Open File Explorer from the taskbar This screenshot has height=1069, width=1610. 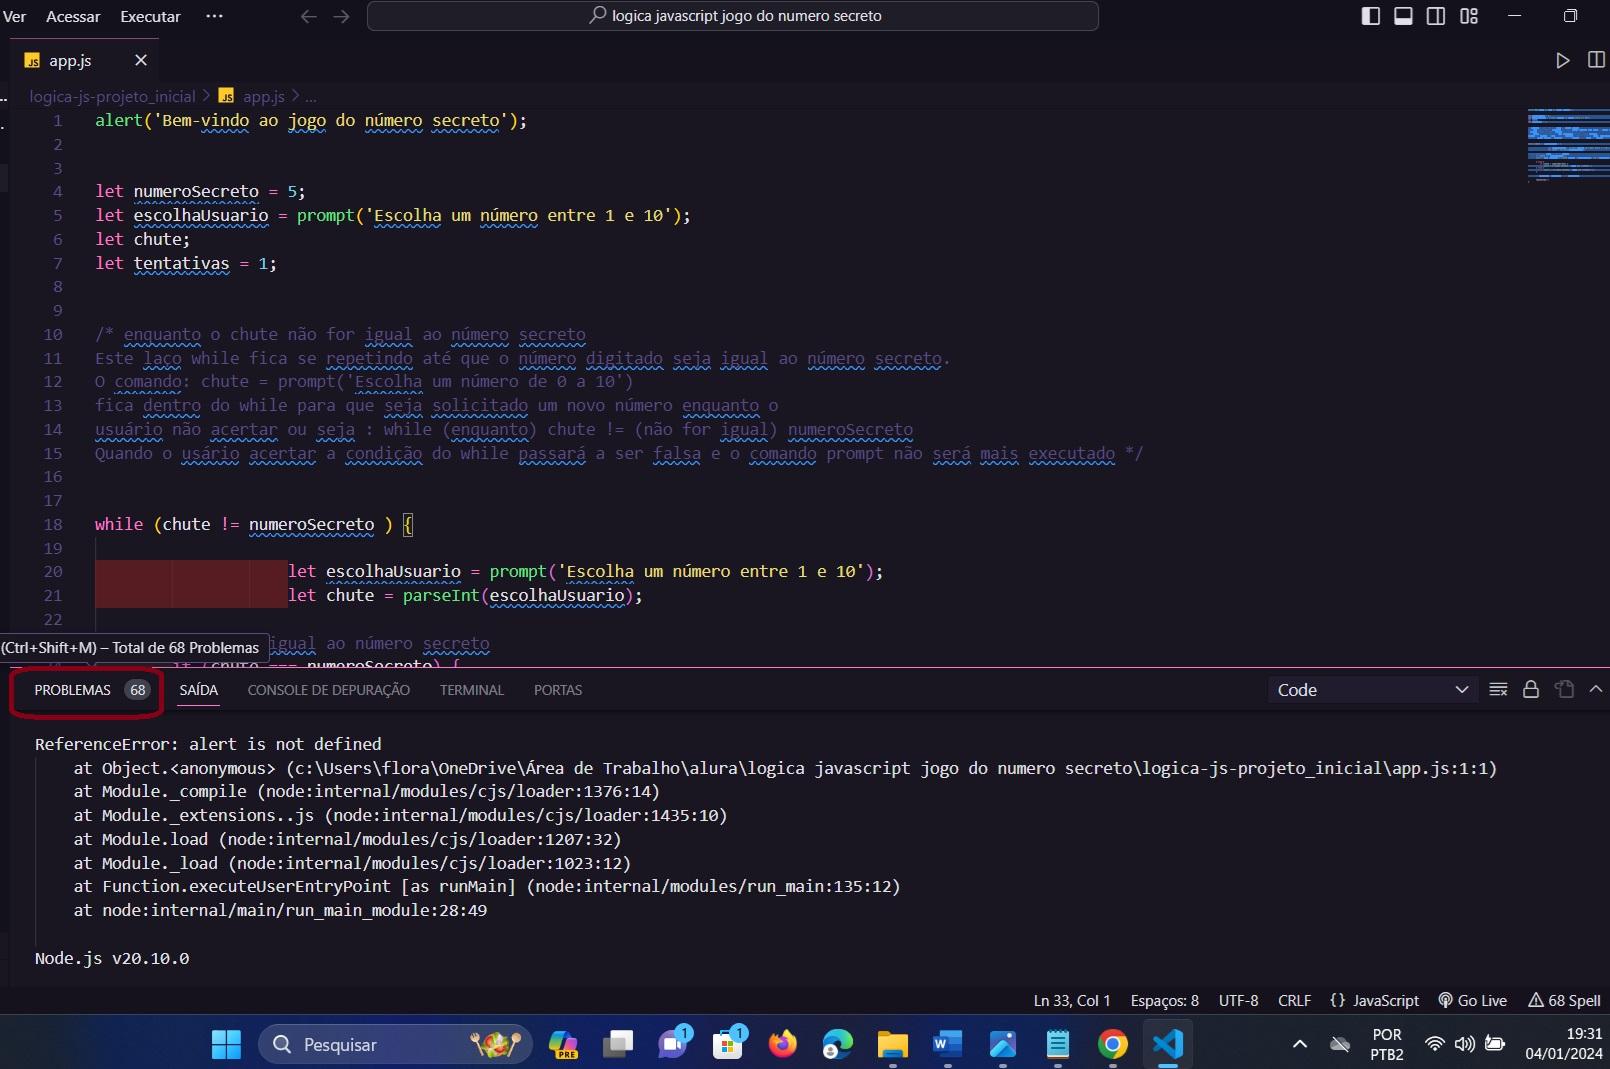[893, 1045]
